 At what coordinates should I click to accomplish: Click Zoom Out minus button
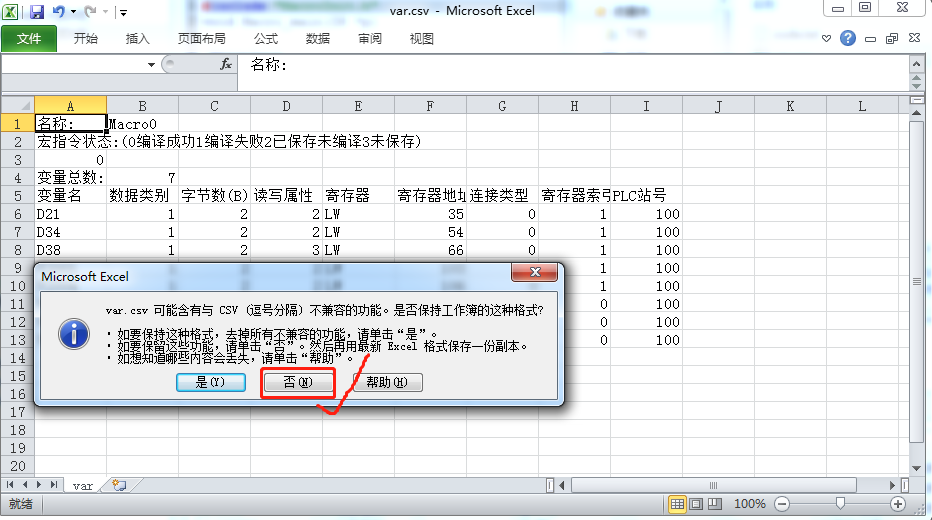click(x=782, y=504)
